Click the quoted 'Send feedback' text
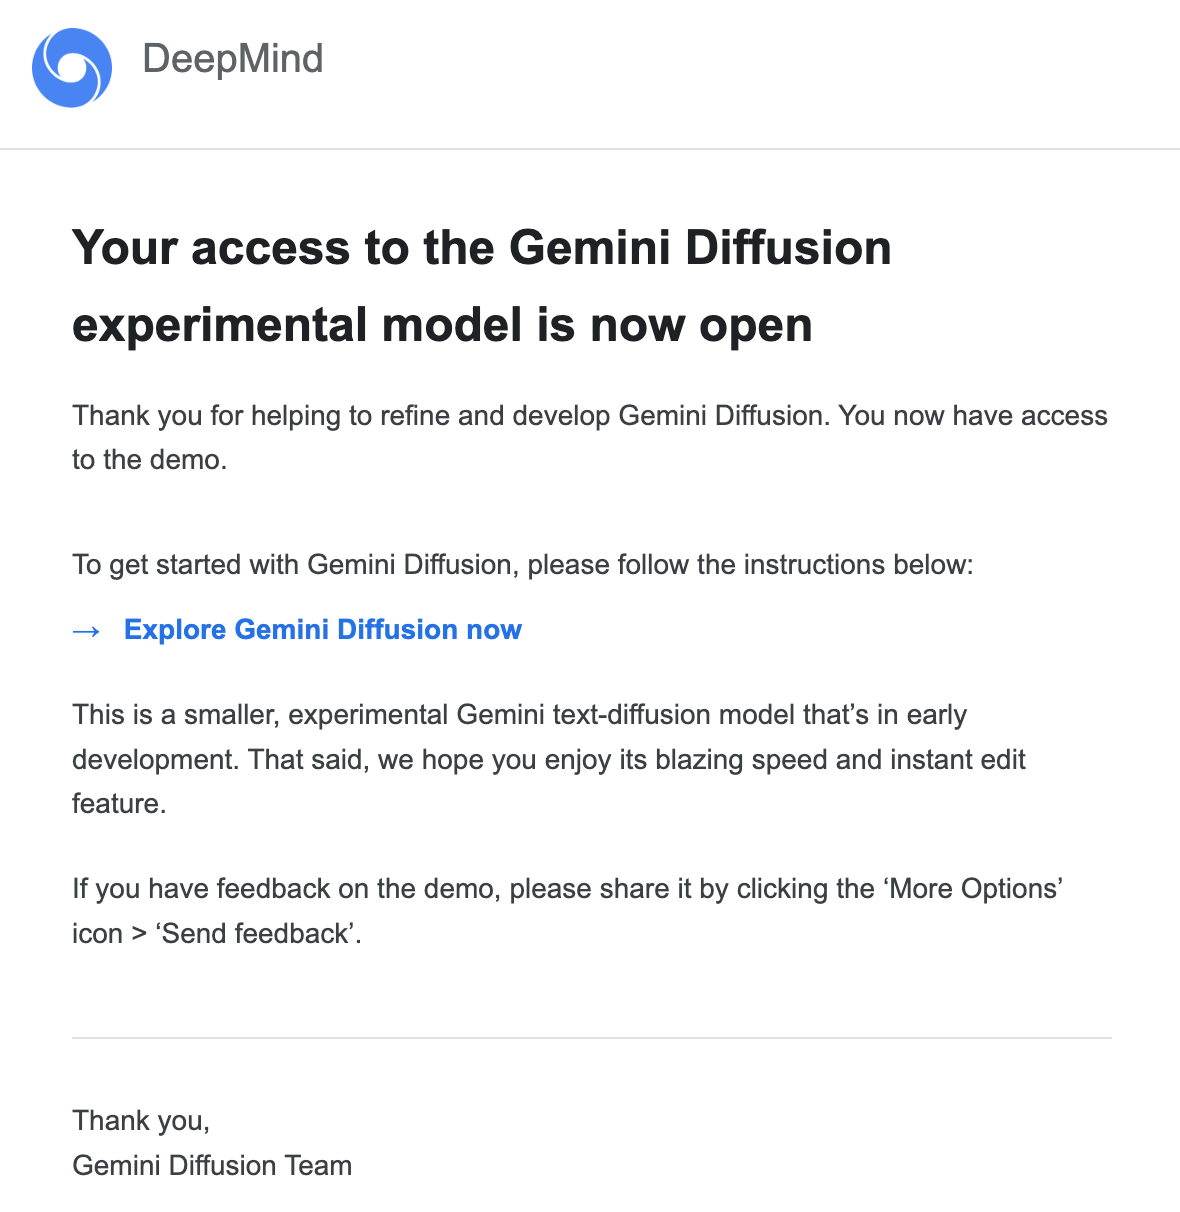The width and height of the screenshot is (1180, 1212). [x=256, y=934]
